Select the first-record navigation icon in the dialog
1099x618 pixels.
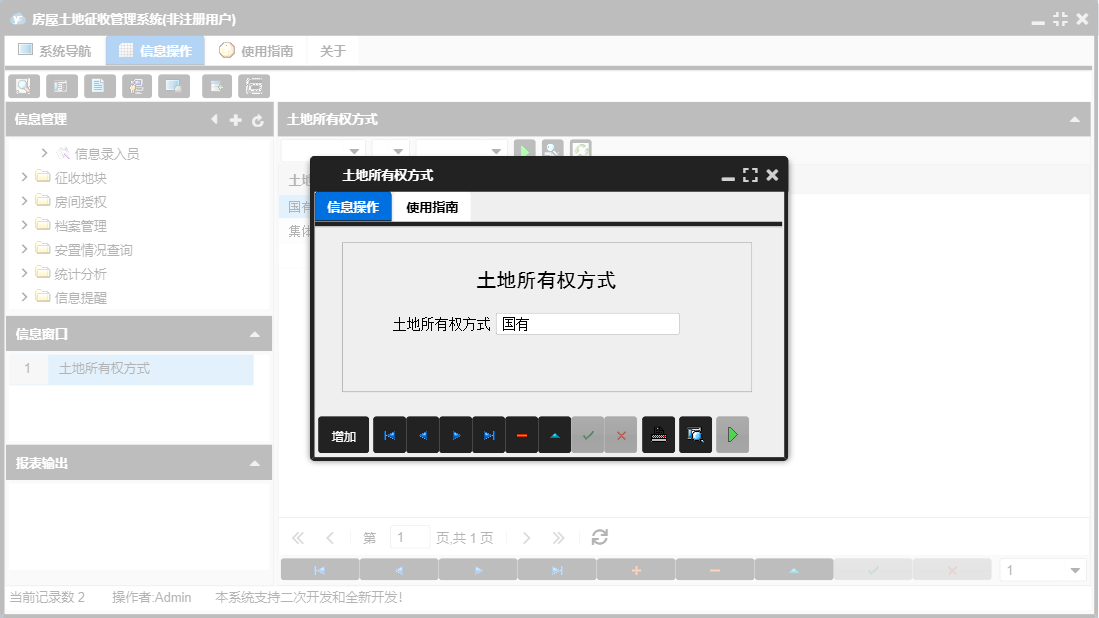[389, 434]
